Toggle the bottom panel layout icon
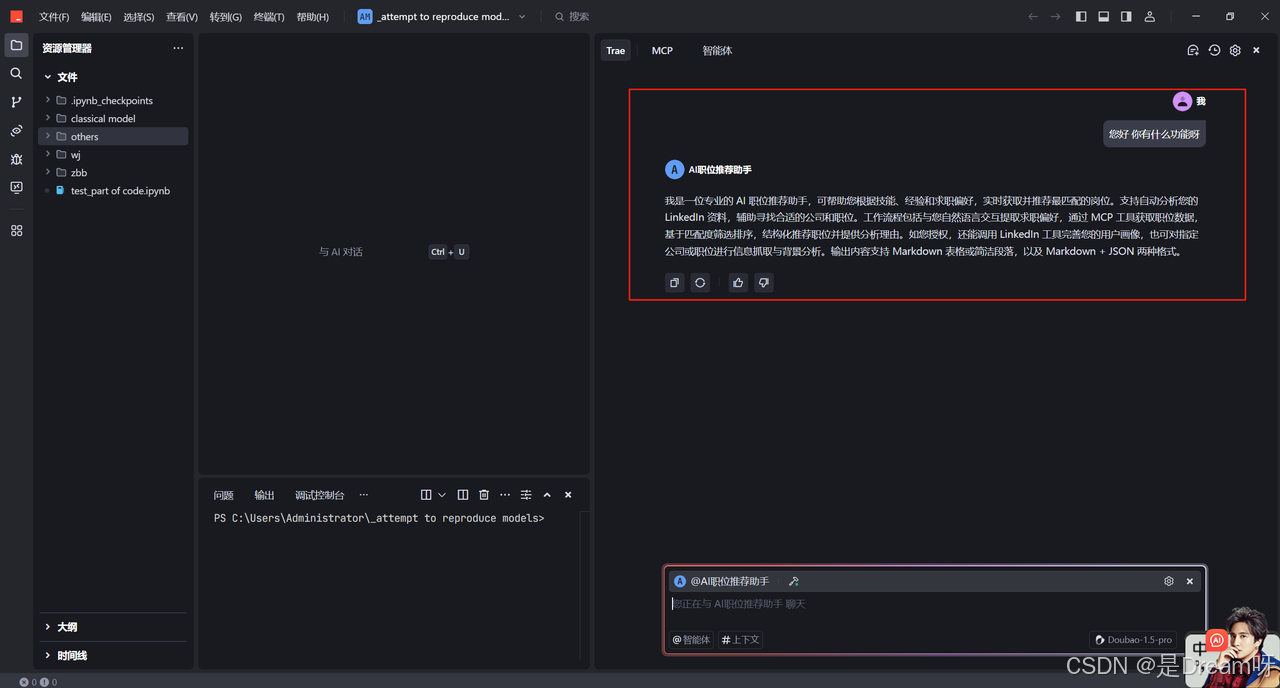 pos(1104,17)
